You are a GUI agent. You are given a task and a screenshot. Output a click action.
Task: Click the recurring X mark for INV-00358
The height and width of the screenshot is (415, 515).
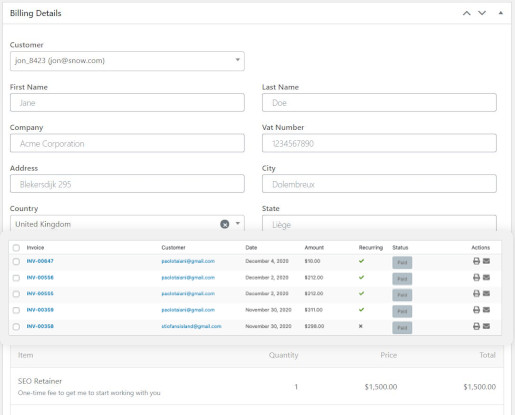coord(361,326)
